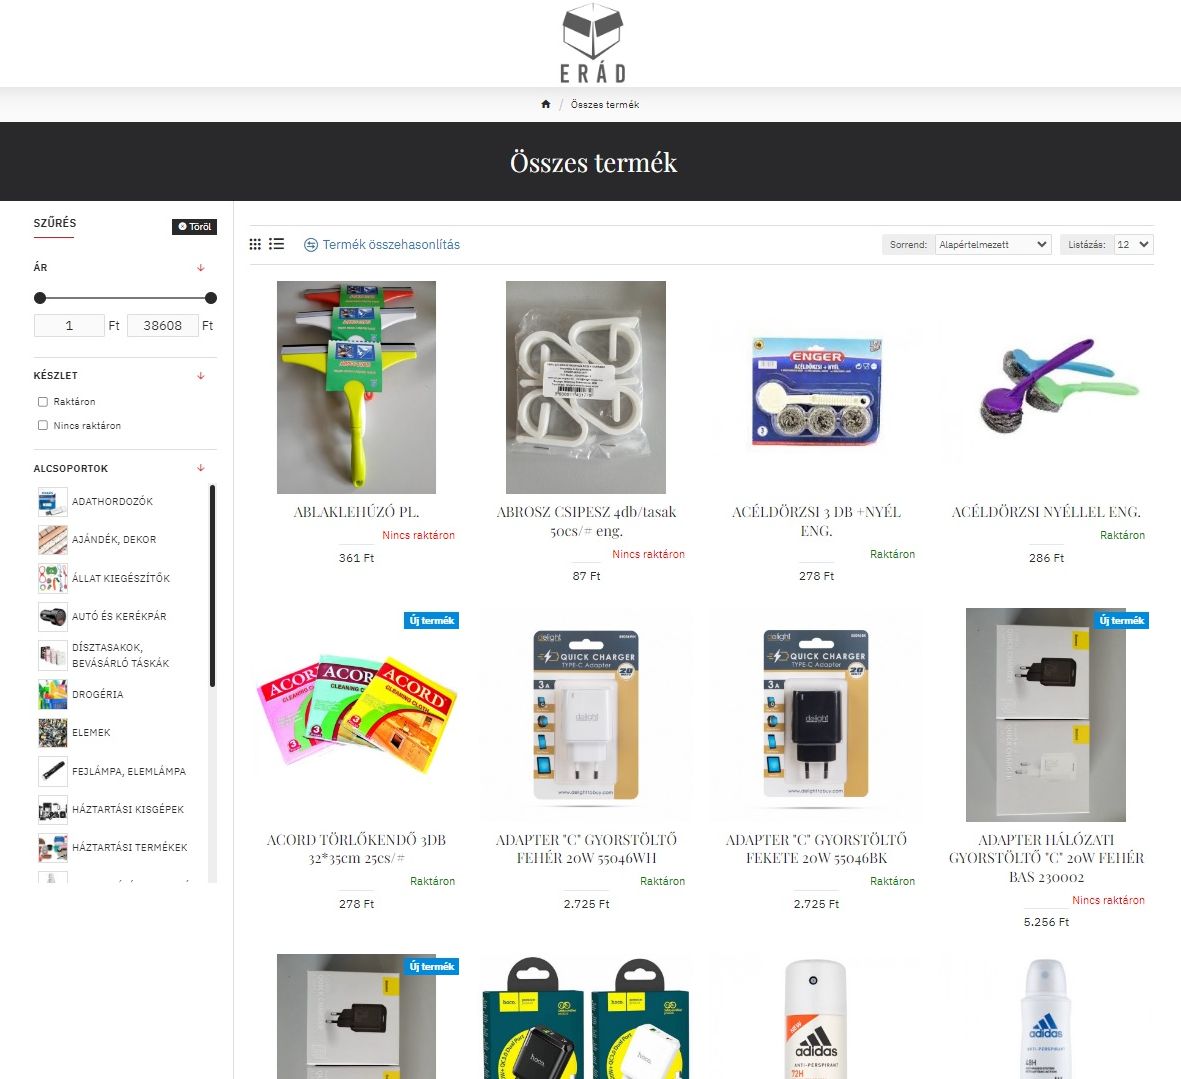Check the Nincs raktáron filter
Screen dimensions: 1181x1079
(x=43, y=425)
